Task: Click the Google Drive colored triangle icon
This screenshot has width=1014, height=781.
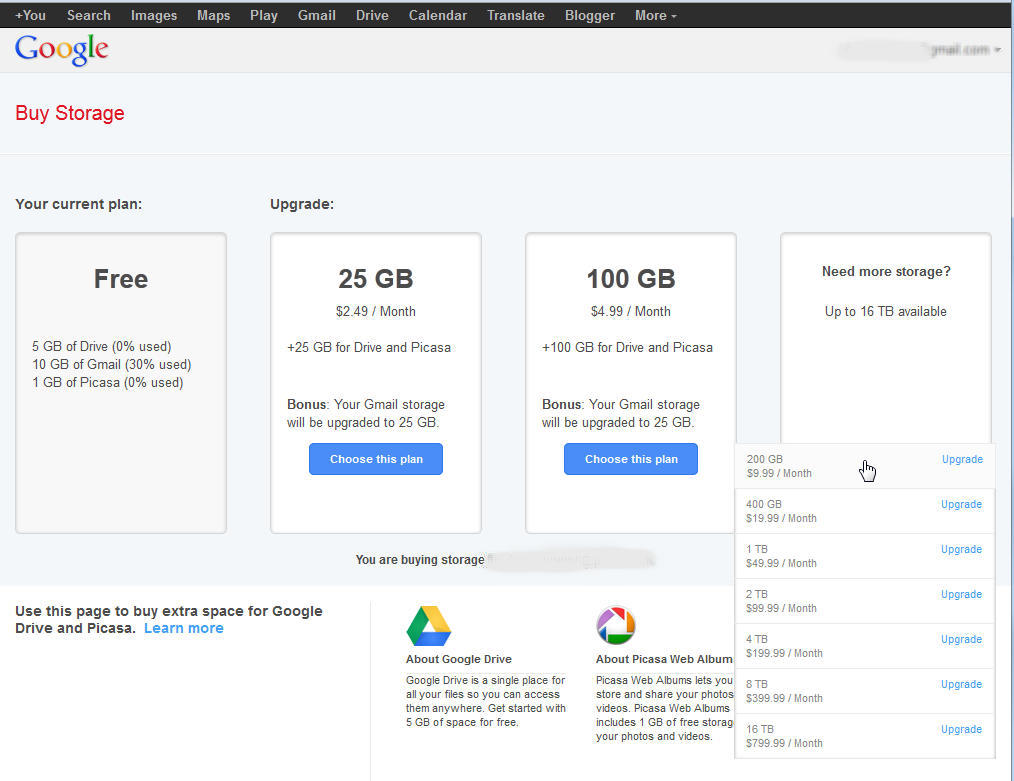Action: 430,625
